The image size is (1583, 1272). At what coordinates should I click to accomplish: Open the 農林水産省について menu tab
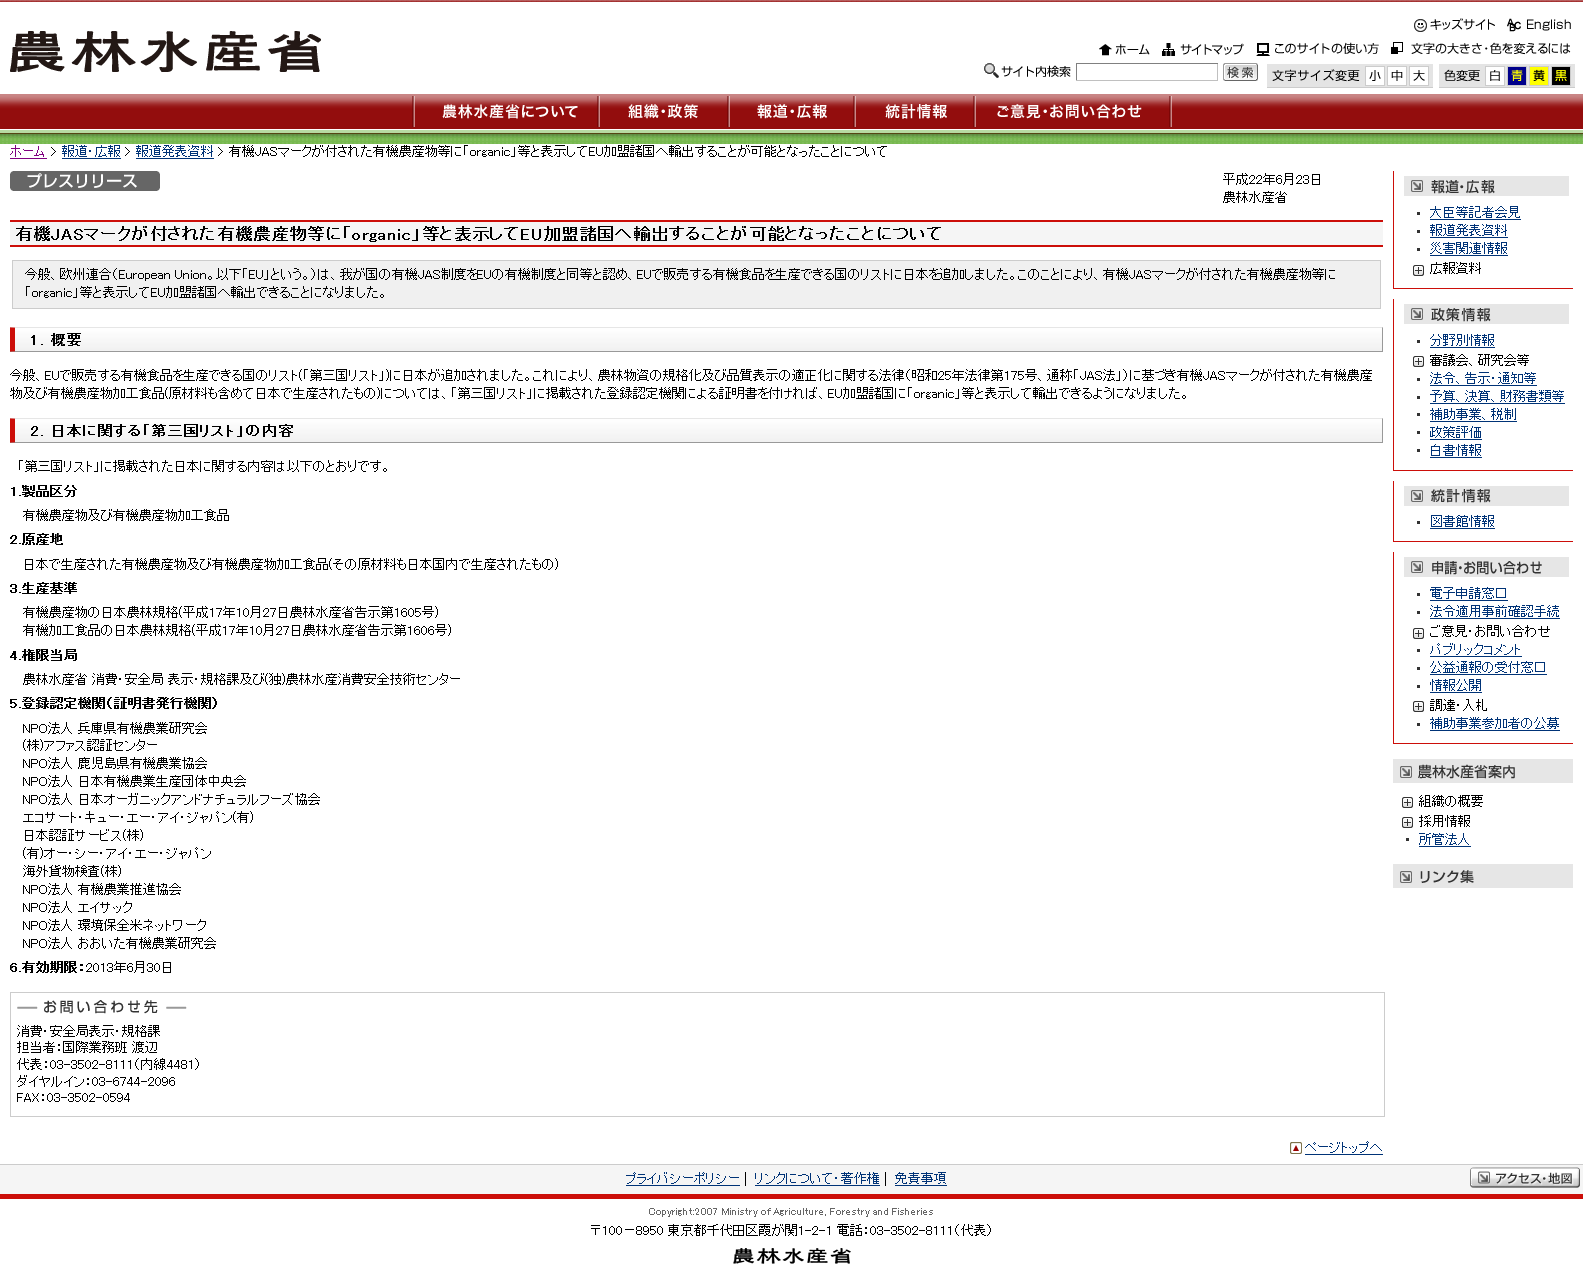point(509,112)
